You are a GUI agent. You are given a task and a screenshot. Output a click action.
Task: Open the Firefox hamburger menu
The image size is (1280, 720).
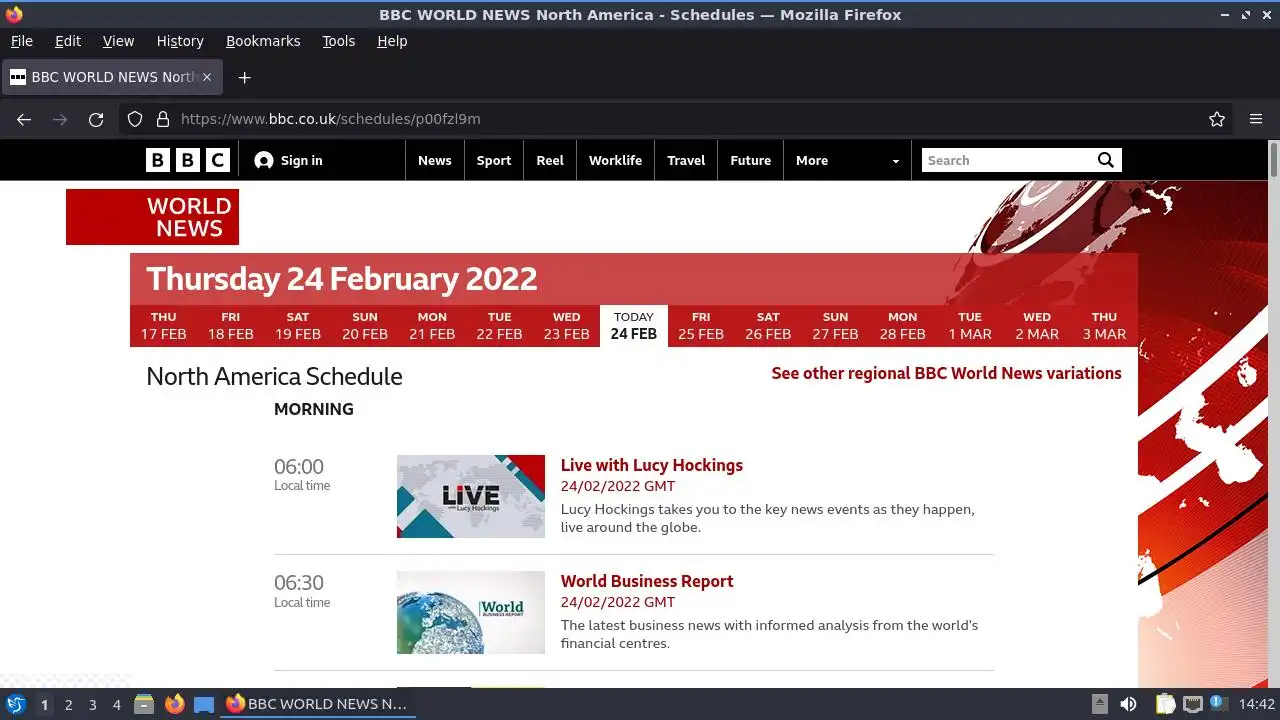pos(1256,119)
